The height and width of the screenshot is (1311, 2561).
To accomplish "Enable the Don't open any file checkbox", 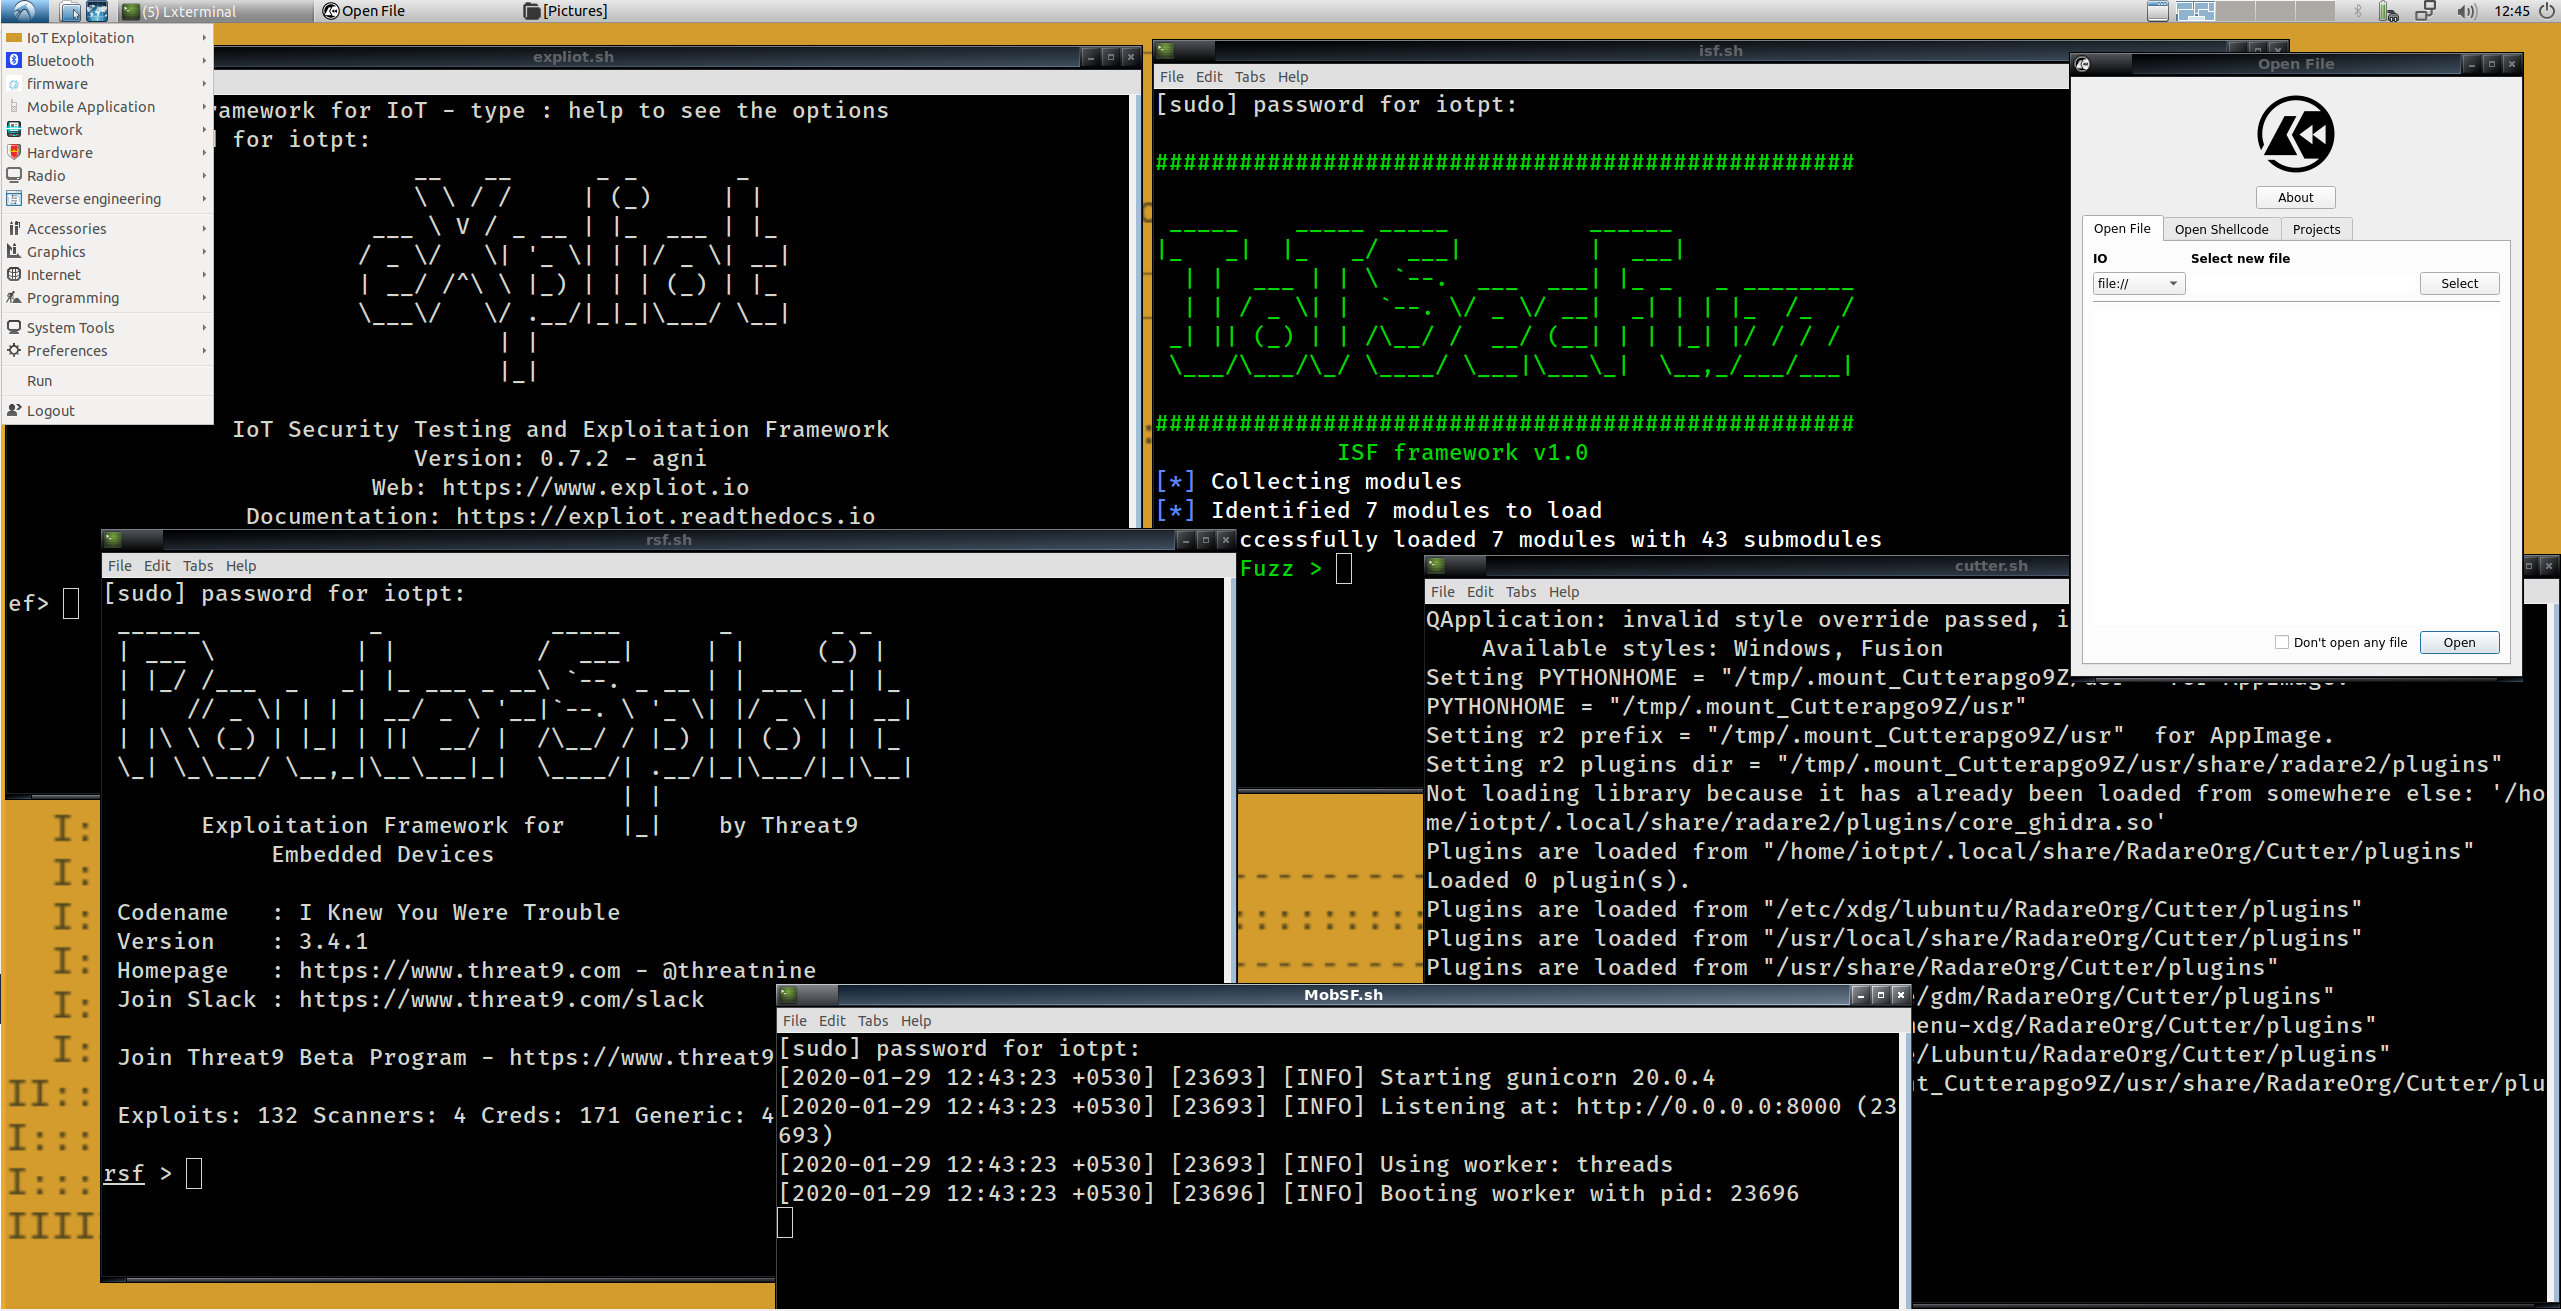I will [x=2282, y=642].
